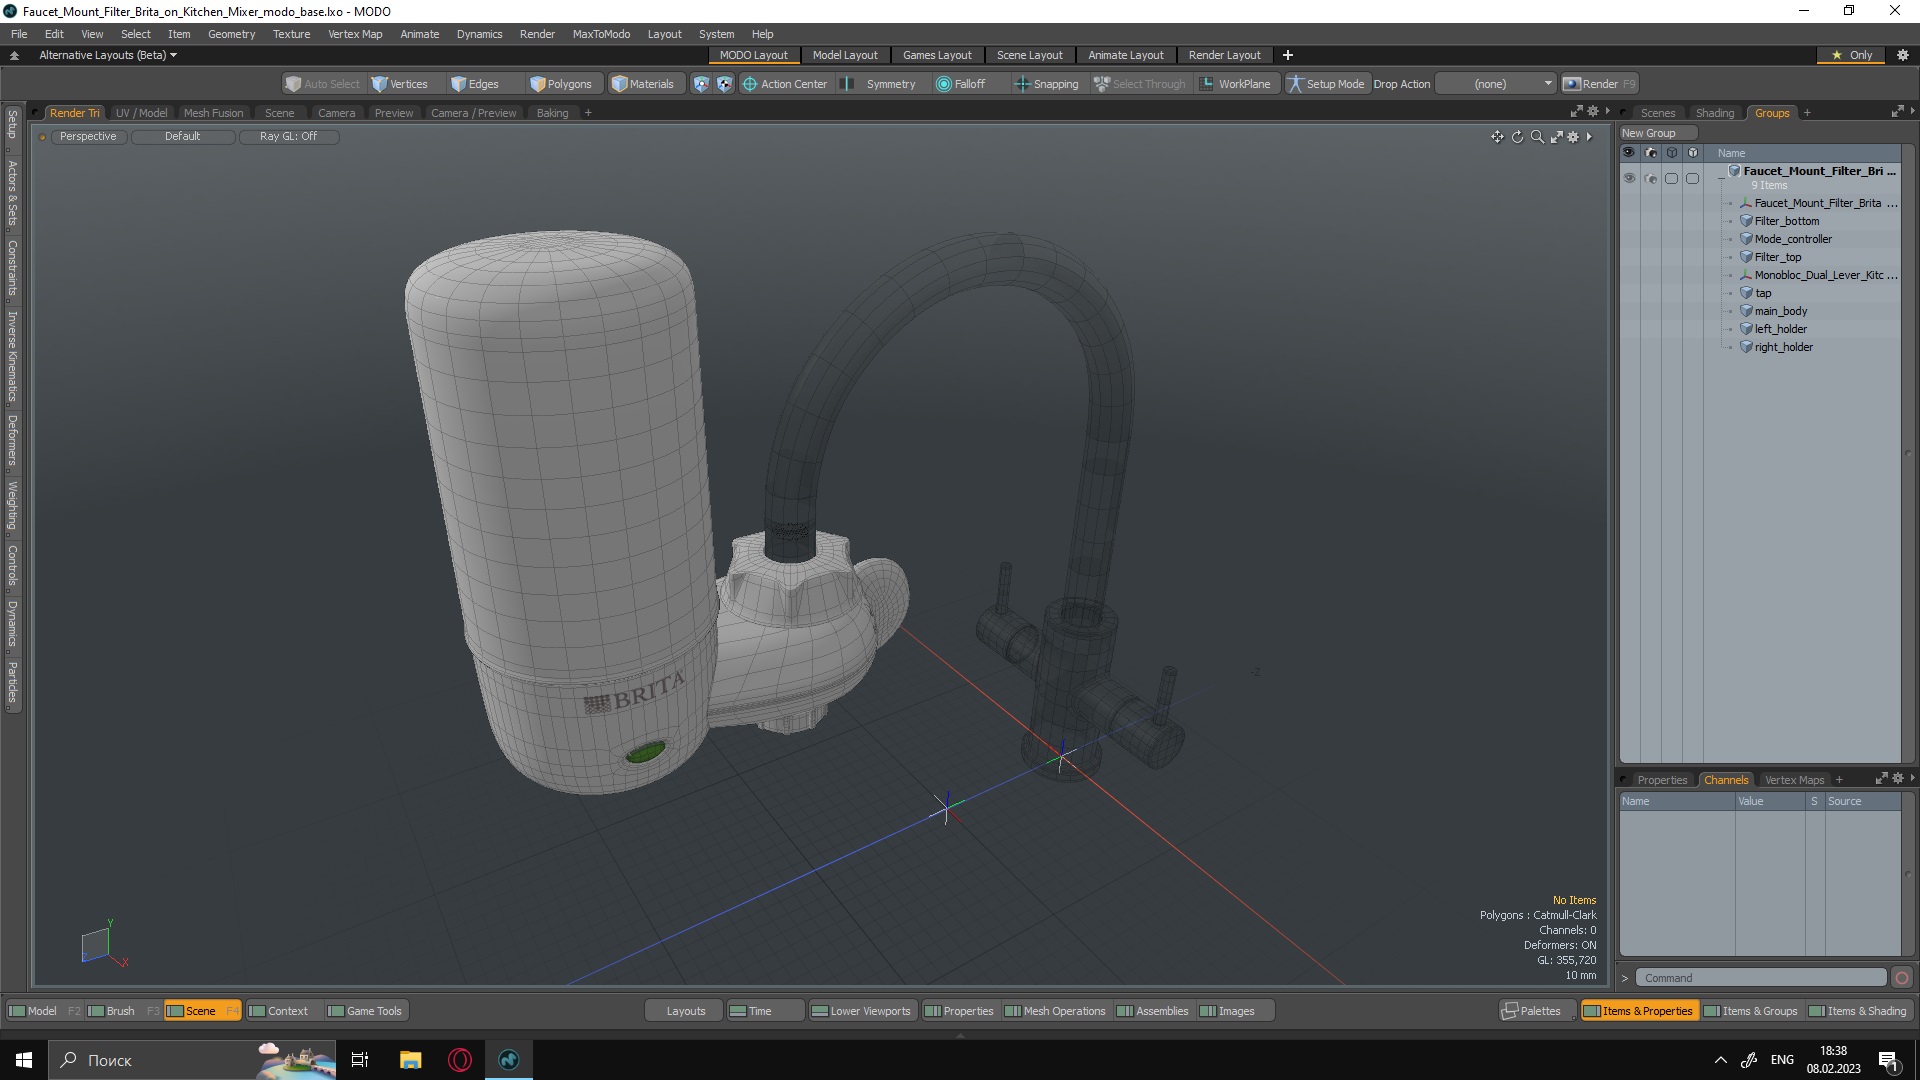
Task: Select the Edges selection mode
Action: [x=475, y=84]
